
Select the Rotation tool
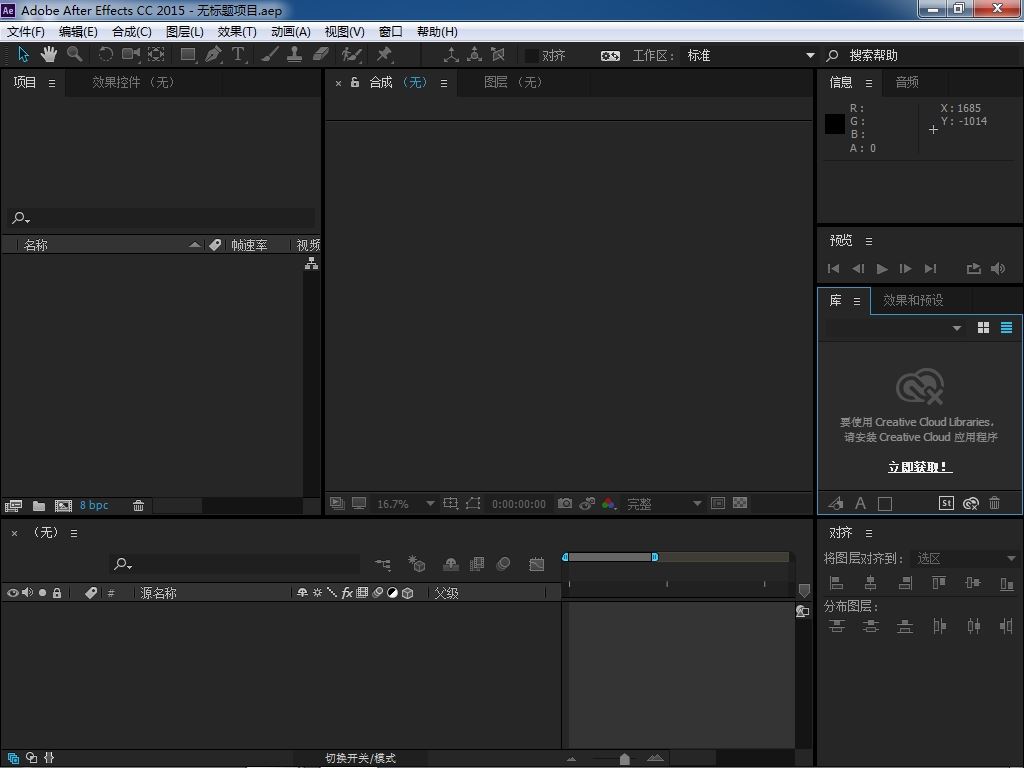105,54
